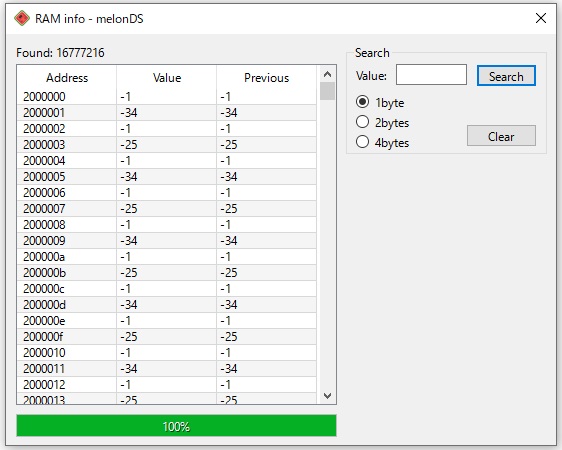Click the melonDS icon in the title bar
Viewport: 562px width, 450px height.
pyautogui.click(x=22, y=18)
